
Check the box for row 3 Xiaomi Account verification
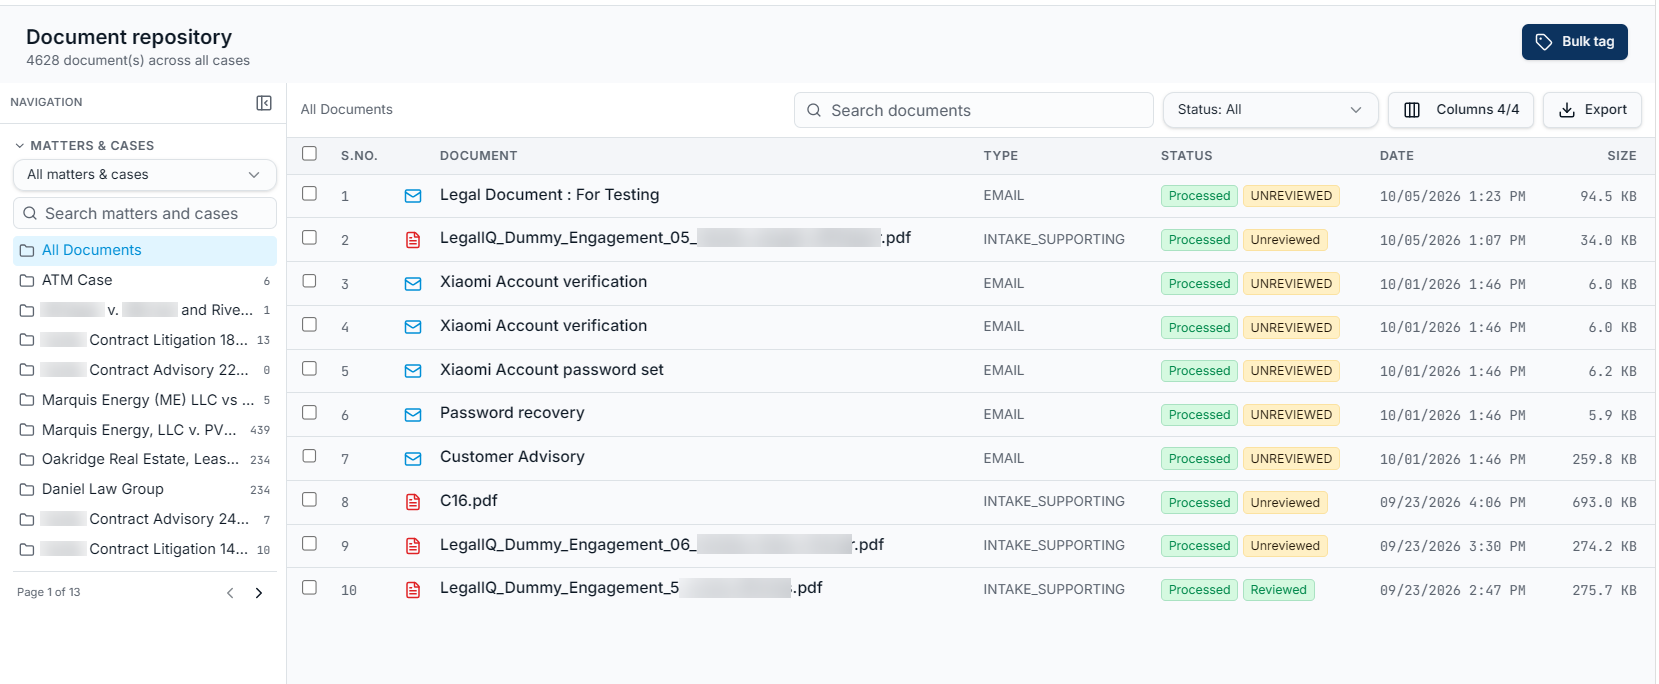(x=310, y=281)
